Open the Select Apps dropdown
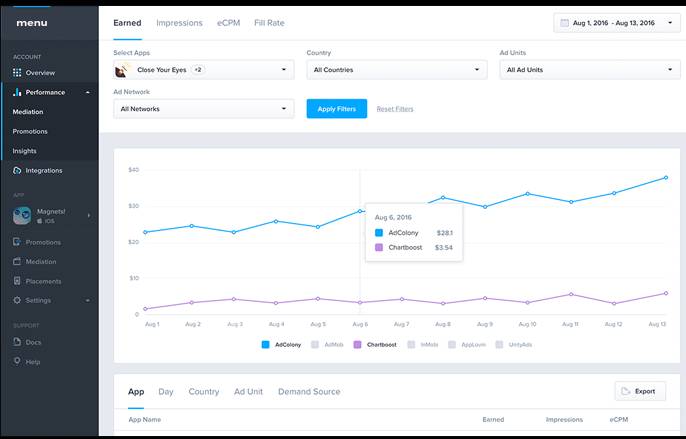The height and width of the screenshot is (439, 686). [204, 70]
